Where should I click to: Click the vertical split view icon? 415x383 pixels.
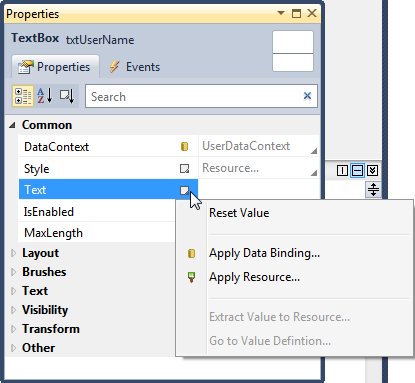pos(342,171)
